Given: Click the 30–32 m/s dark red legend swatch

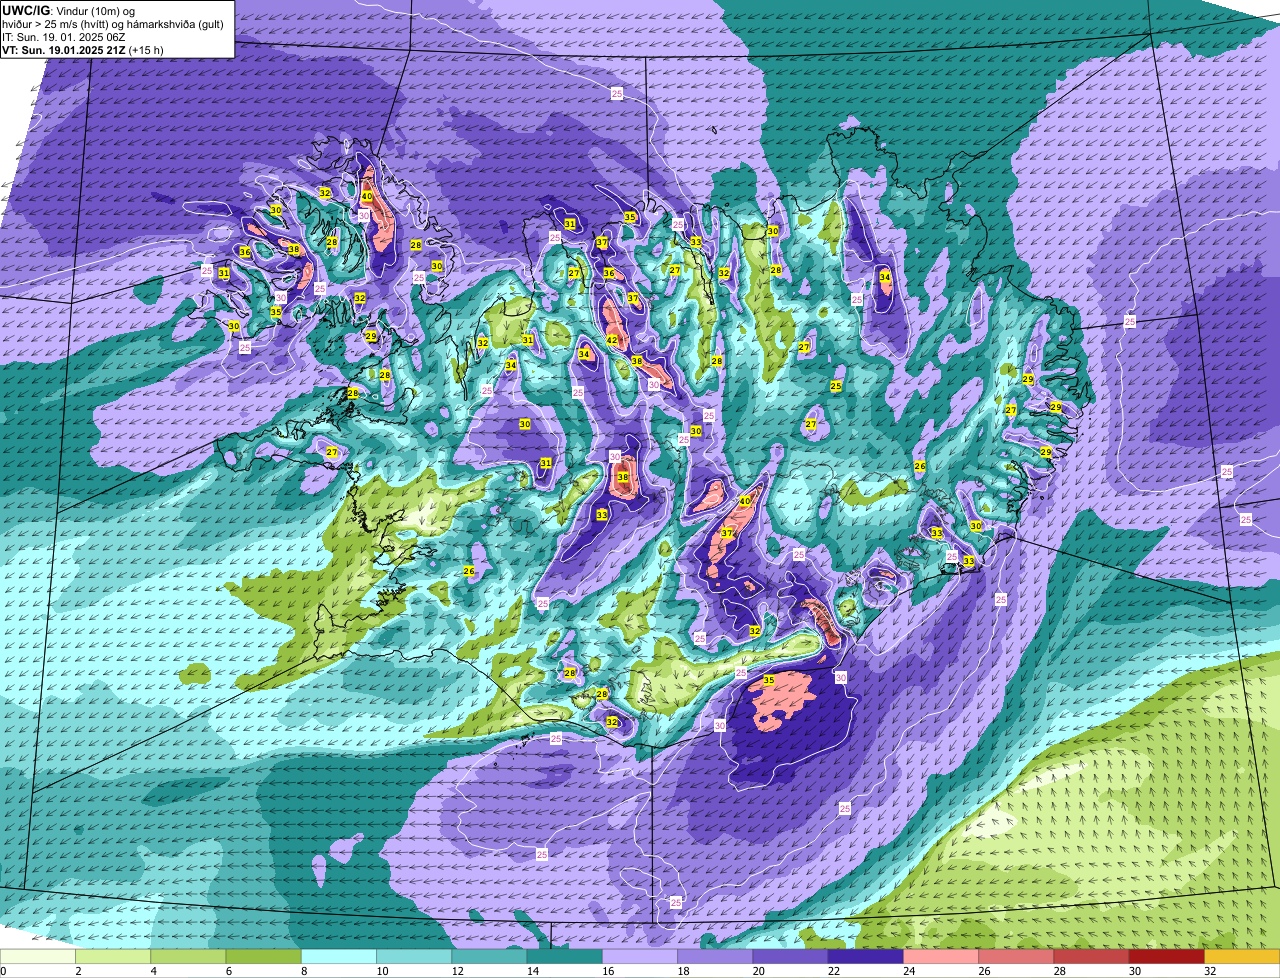Looking at the screenshot, I should pos(1166,957).
